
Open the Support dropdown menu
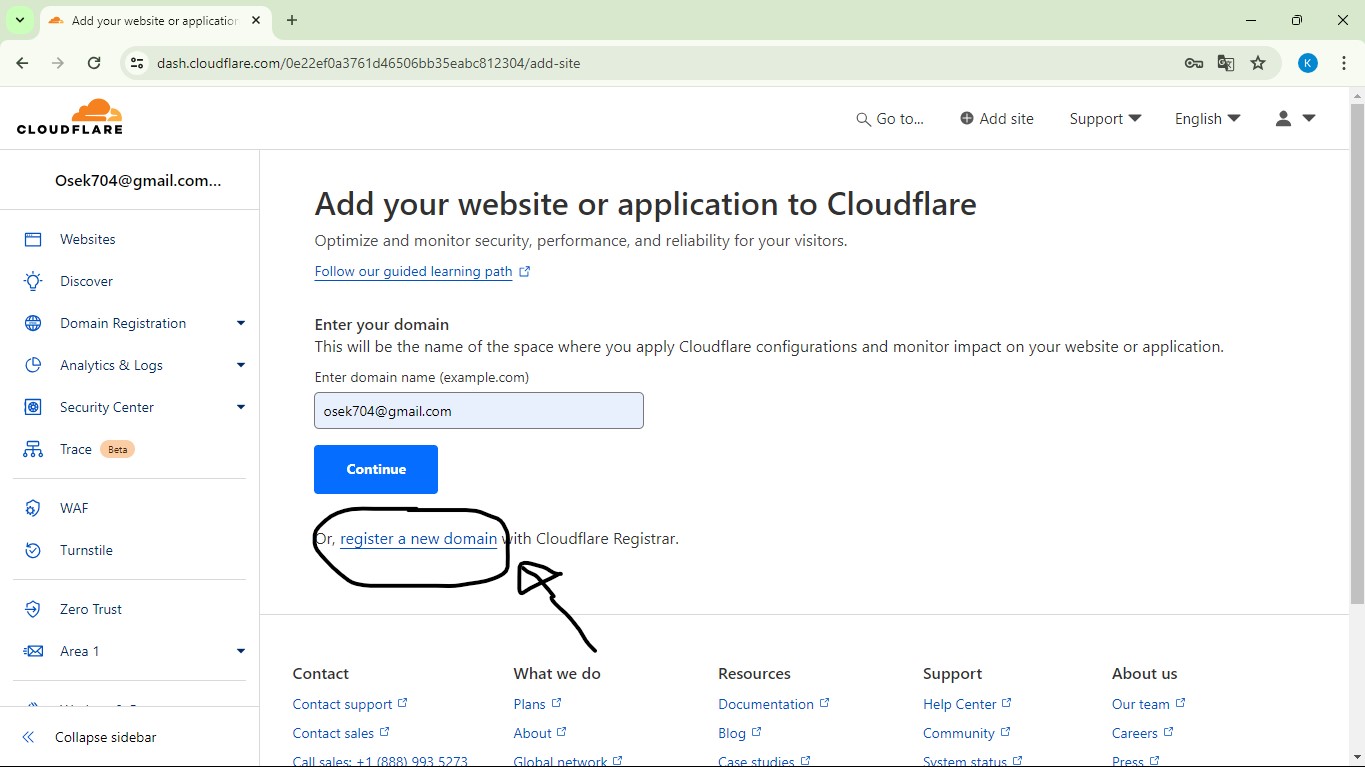pos(1105,118)
